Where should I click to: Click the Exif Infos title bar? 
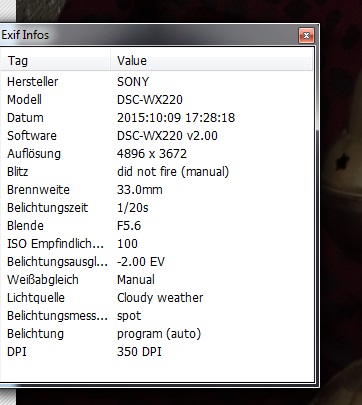[x=148, y=35]
